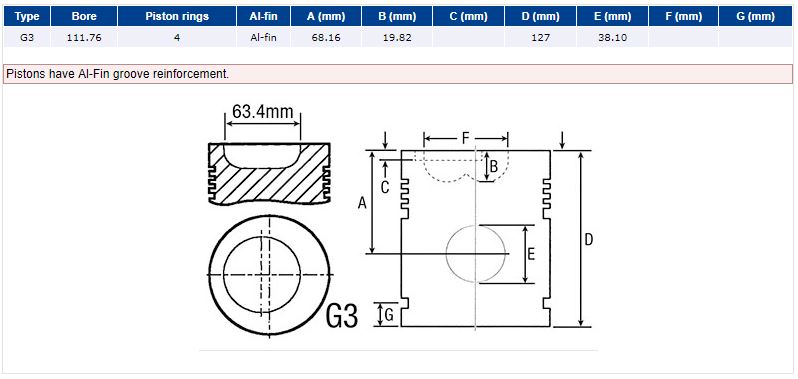Viewport: 798px width, 379px height.
Task: Select the C (mm) column header
Action: coord(468,16)
